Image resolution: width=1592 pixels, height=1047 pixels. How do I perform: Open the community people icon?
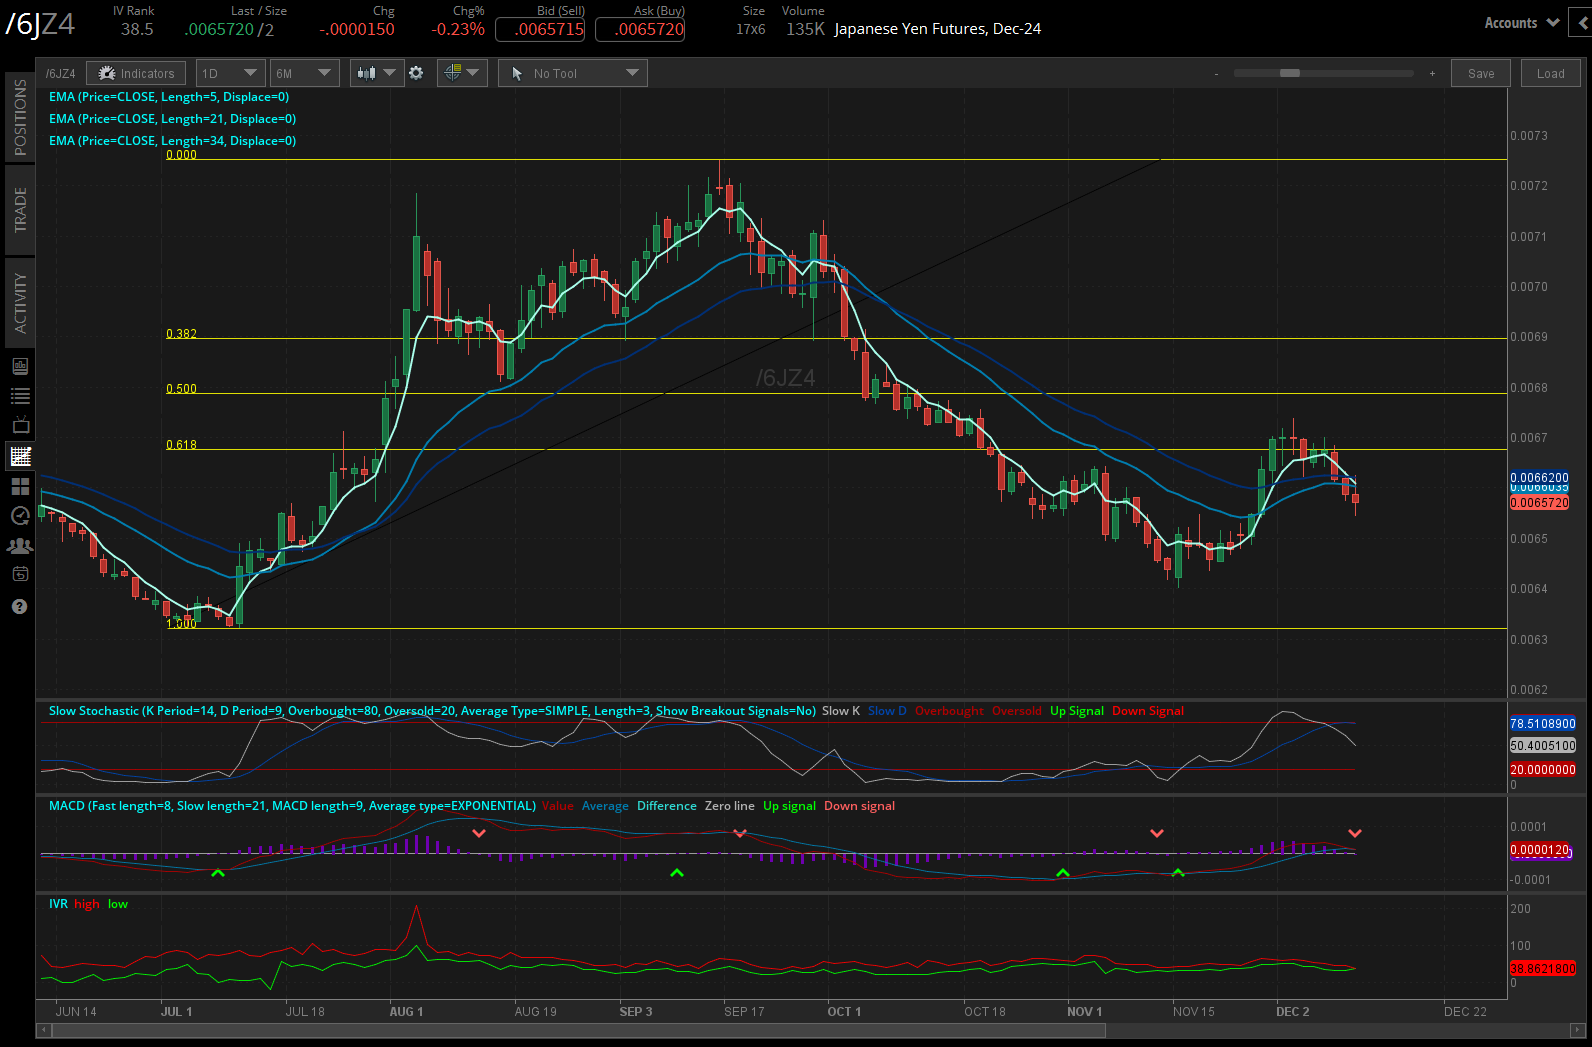pos(20,545)
